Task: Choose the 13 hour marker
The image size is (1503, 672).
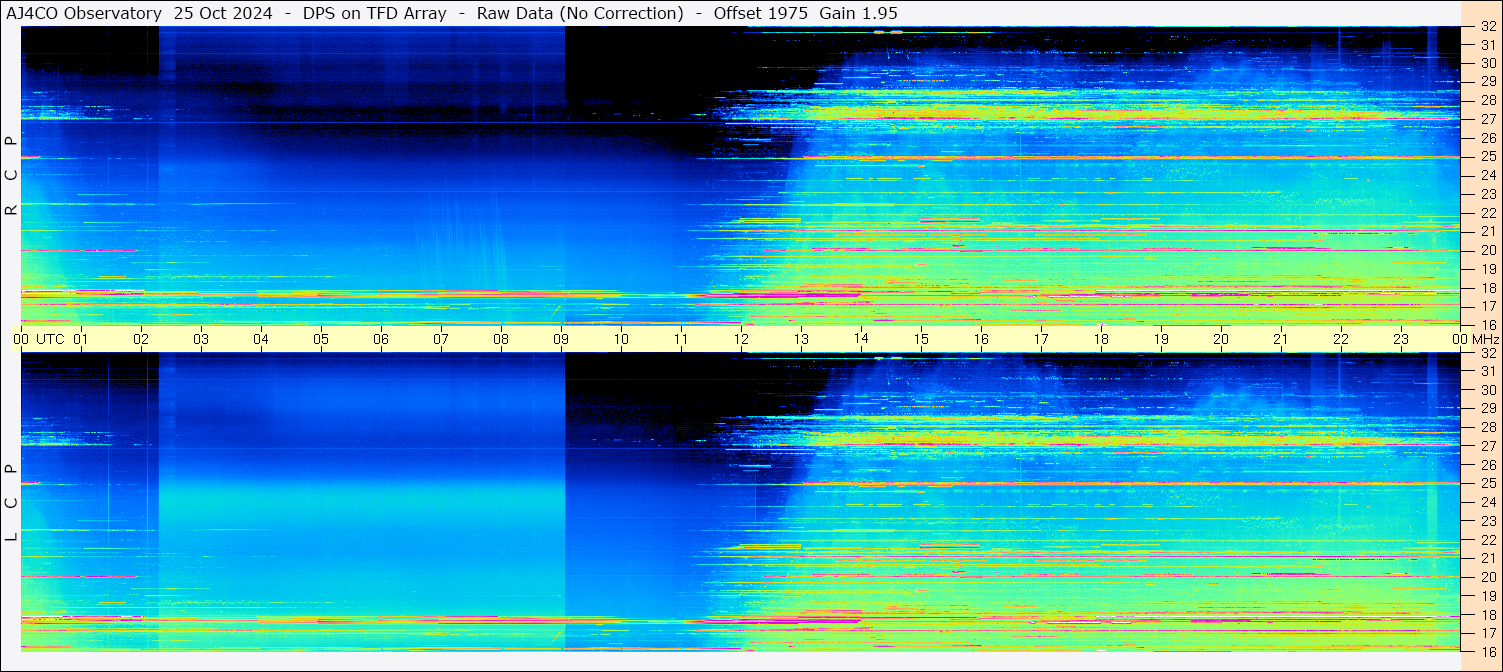Action: 801,339
